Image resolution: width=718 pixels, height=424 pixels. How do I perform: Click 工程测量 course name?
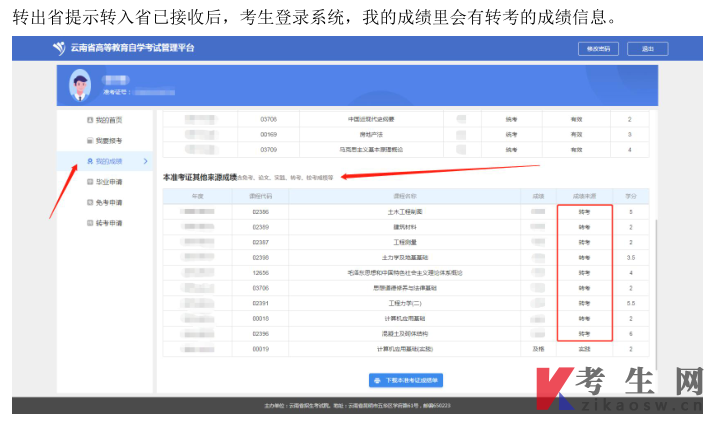[405, 242]
